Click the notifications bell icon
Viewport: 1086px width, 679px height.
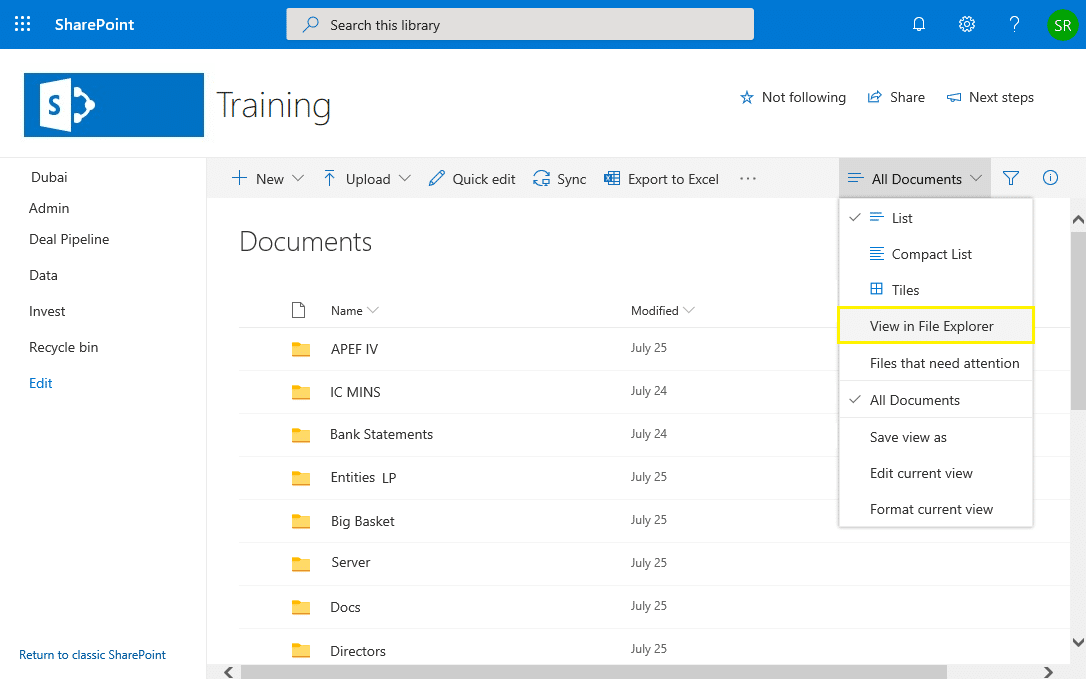[x=918, y=24]
